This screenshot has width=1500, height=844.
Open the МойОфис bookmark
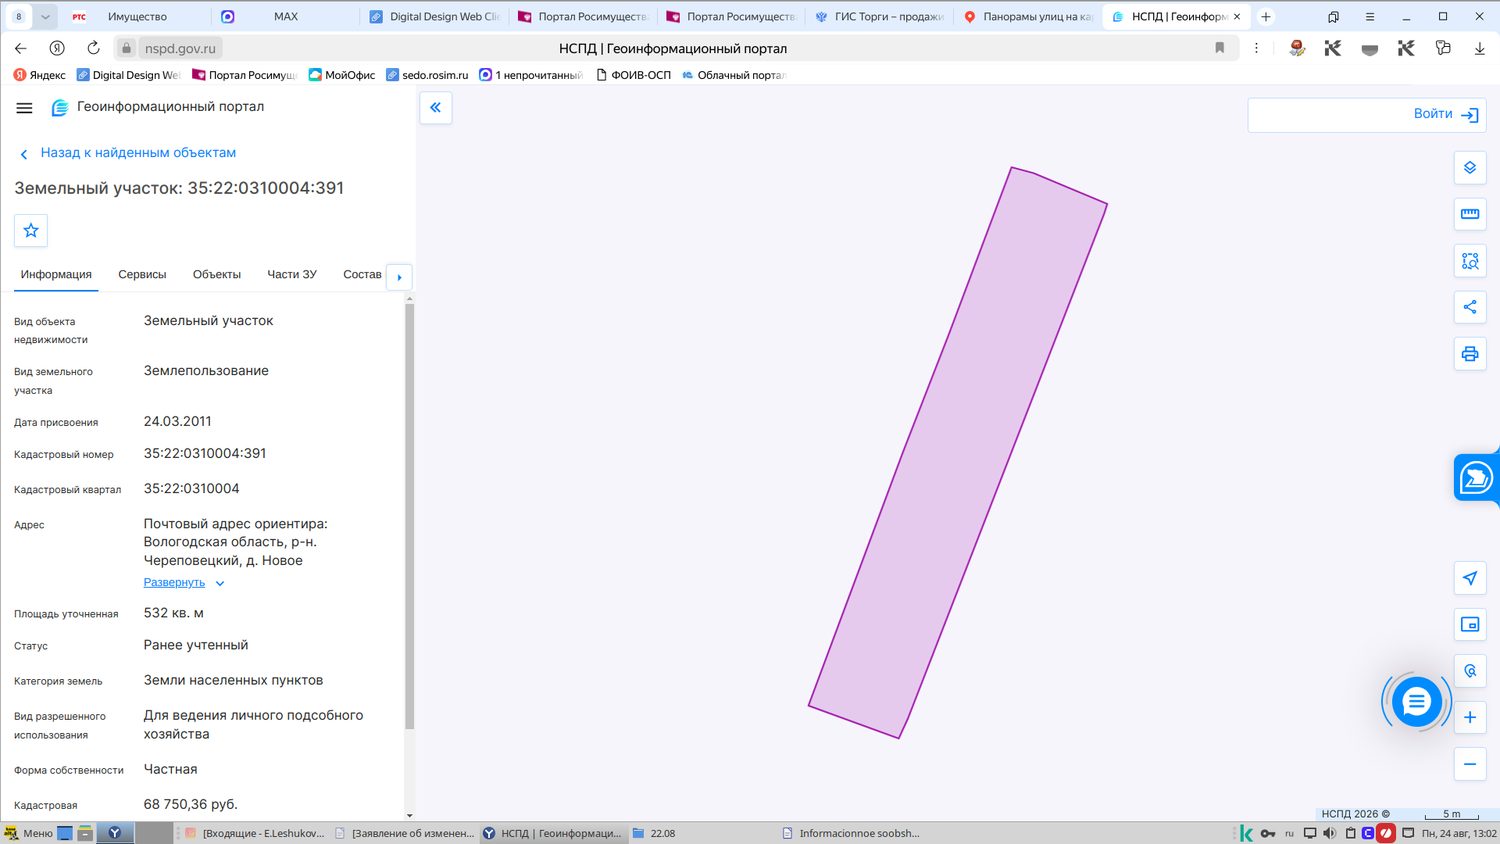coord(342,75)
